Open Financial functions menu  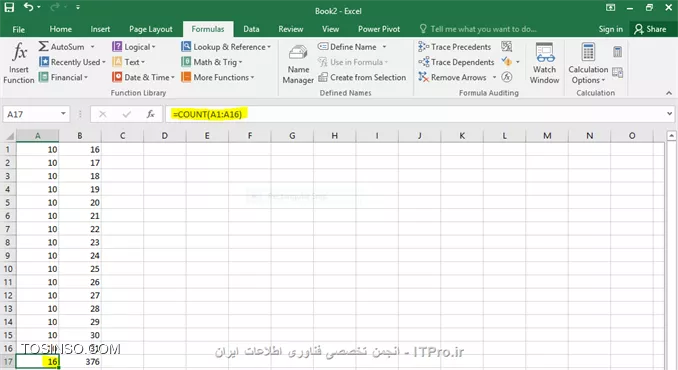pos(63,77)
